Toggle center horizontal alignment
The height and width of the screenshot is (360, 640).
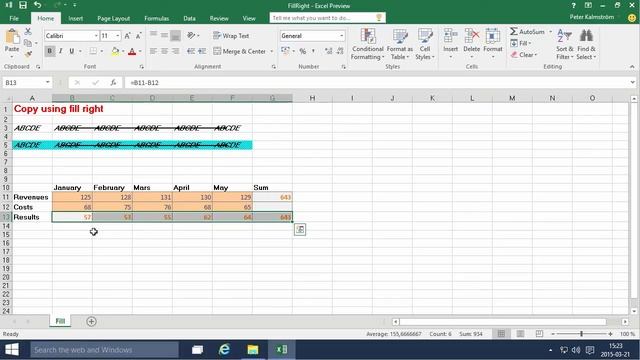coord(164,51)
